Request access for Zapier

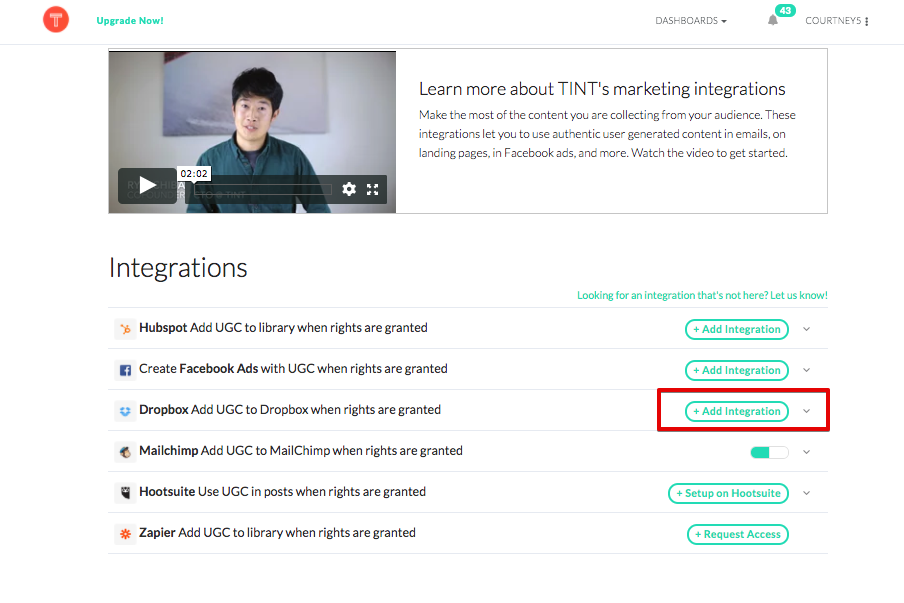coord(737,534)
